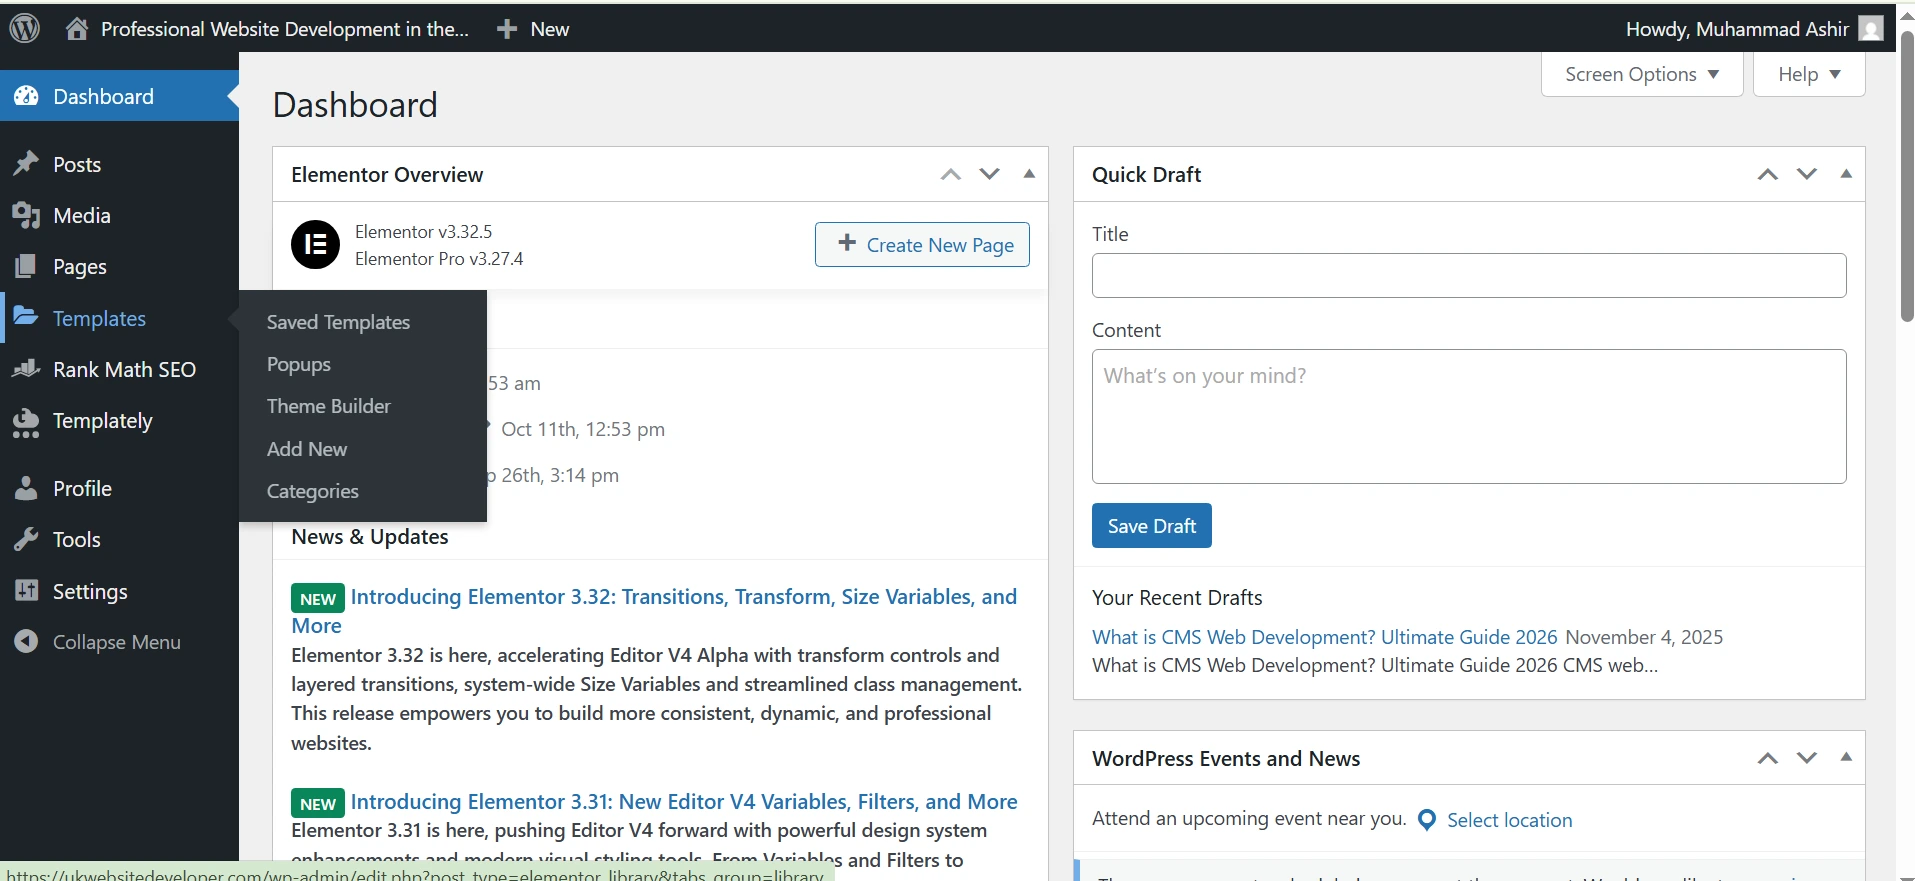Viewport: 1915px width, 881px height.
Task: Click Create New Page button
Action: (922, 244)
